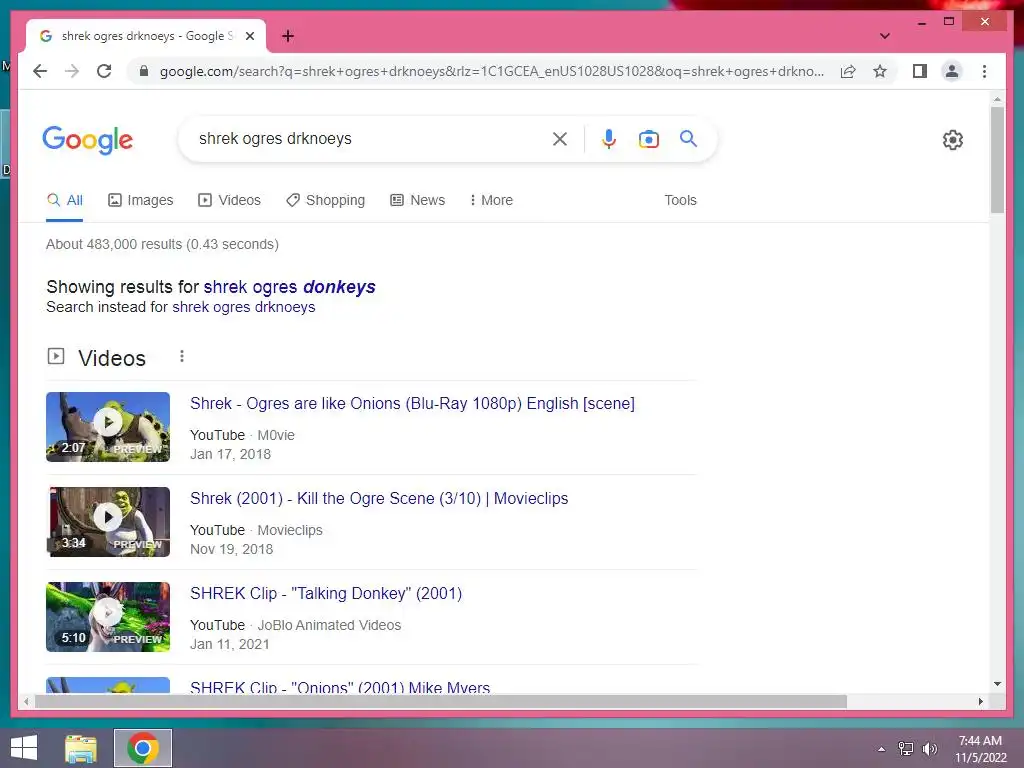Show hidden system tray icons
1024x768 pixels.
tap(882, 749)
